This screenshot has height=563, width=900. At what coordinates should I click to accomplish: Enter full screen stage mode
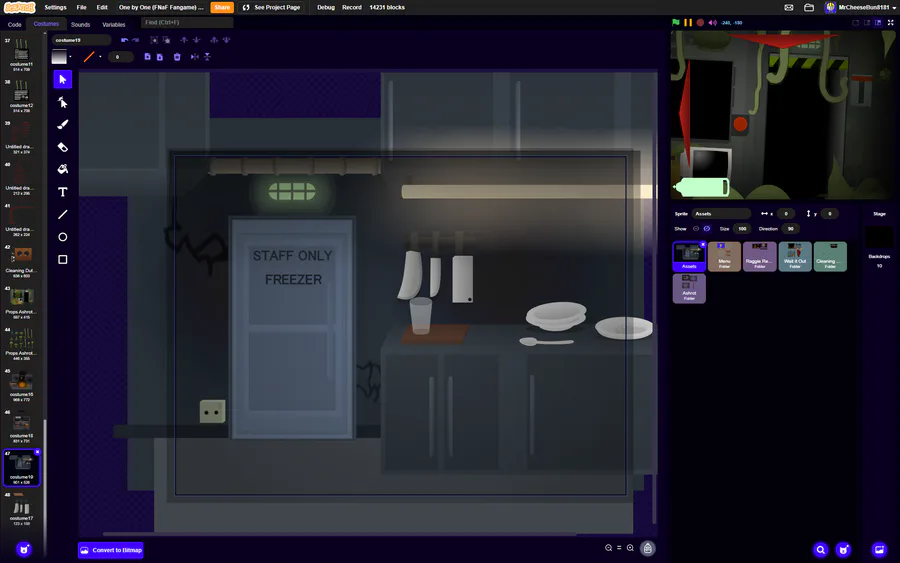(890, 22)
